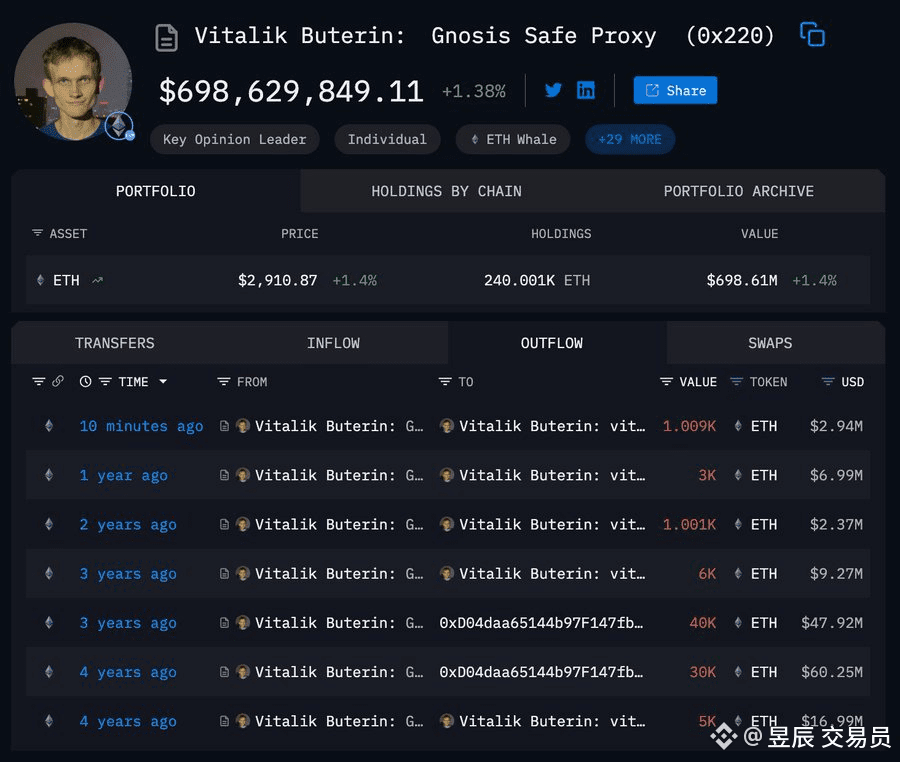Open the ETH asset row
The height and width of the screenshot is (762, 900).
tap(448, 280)
